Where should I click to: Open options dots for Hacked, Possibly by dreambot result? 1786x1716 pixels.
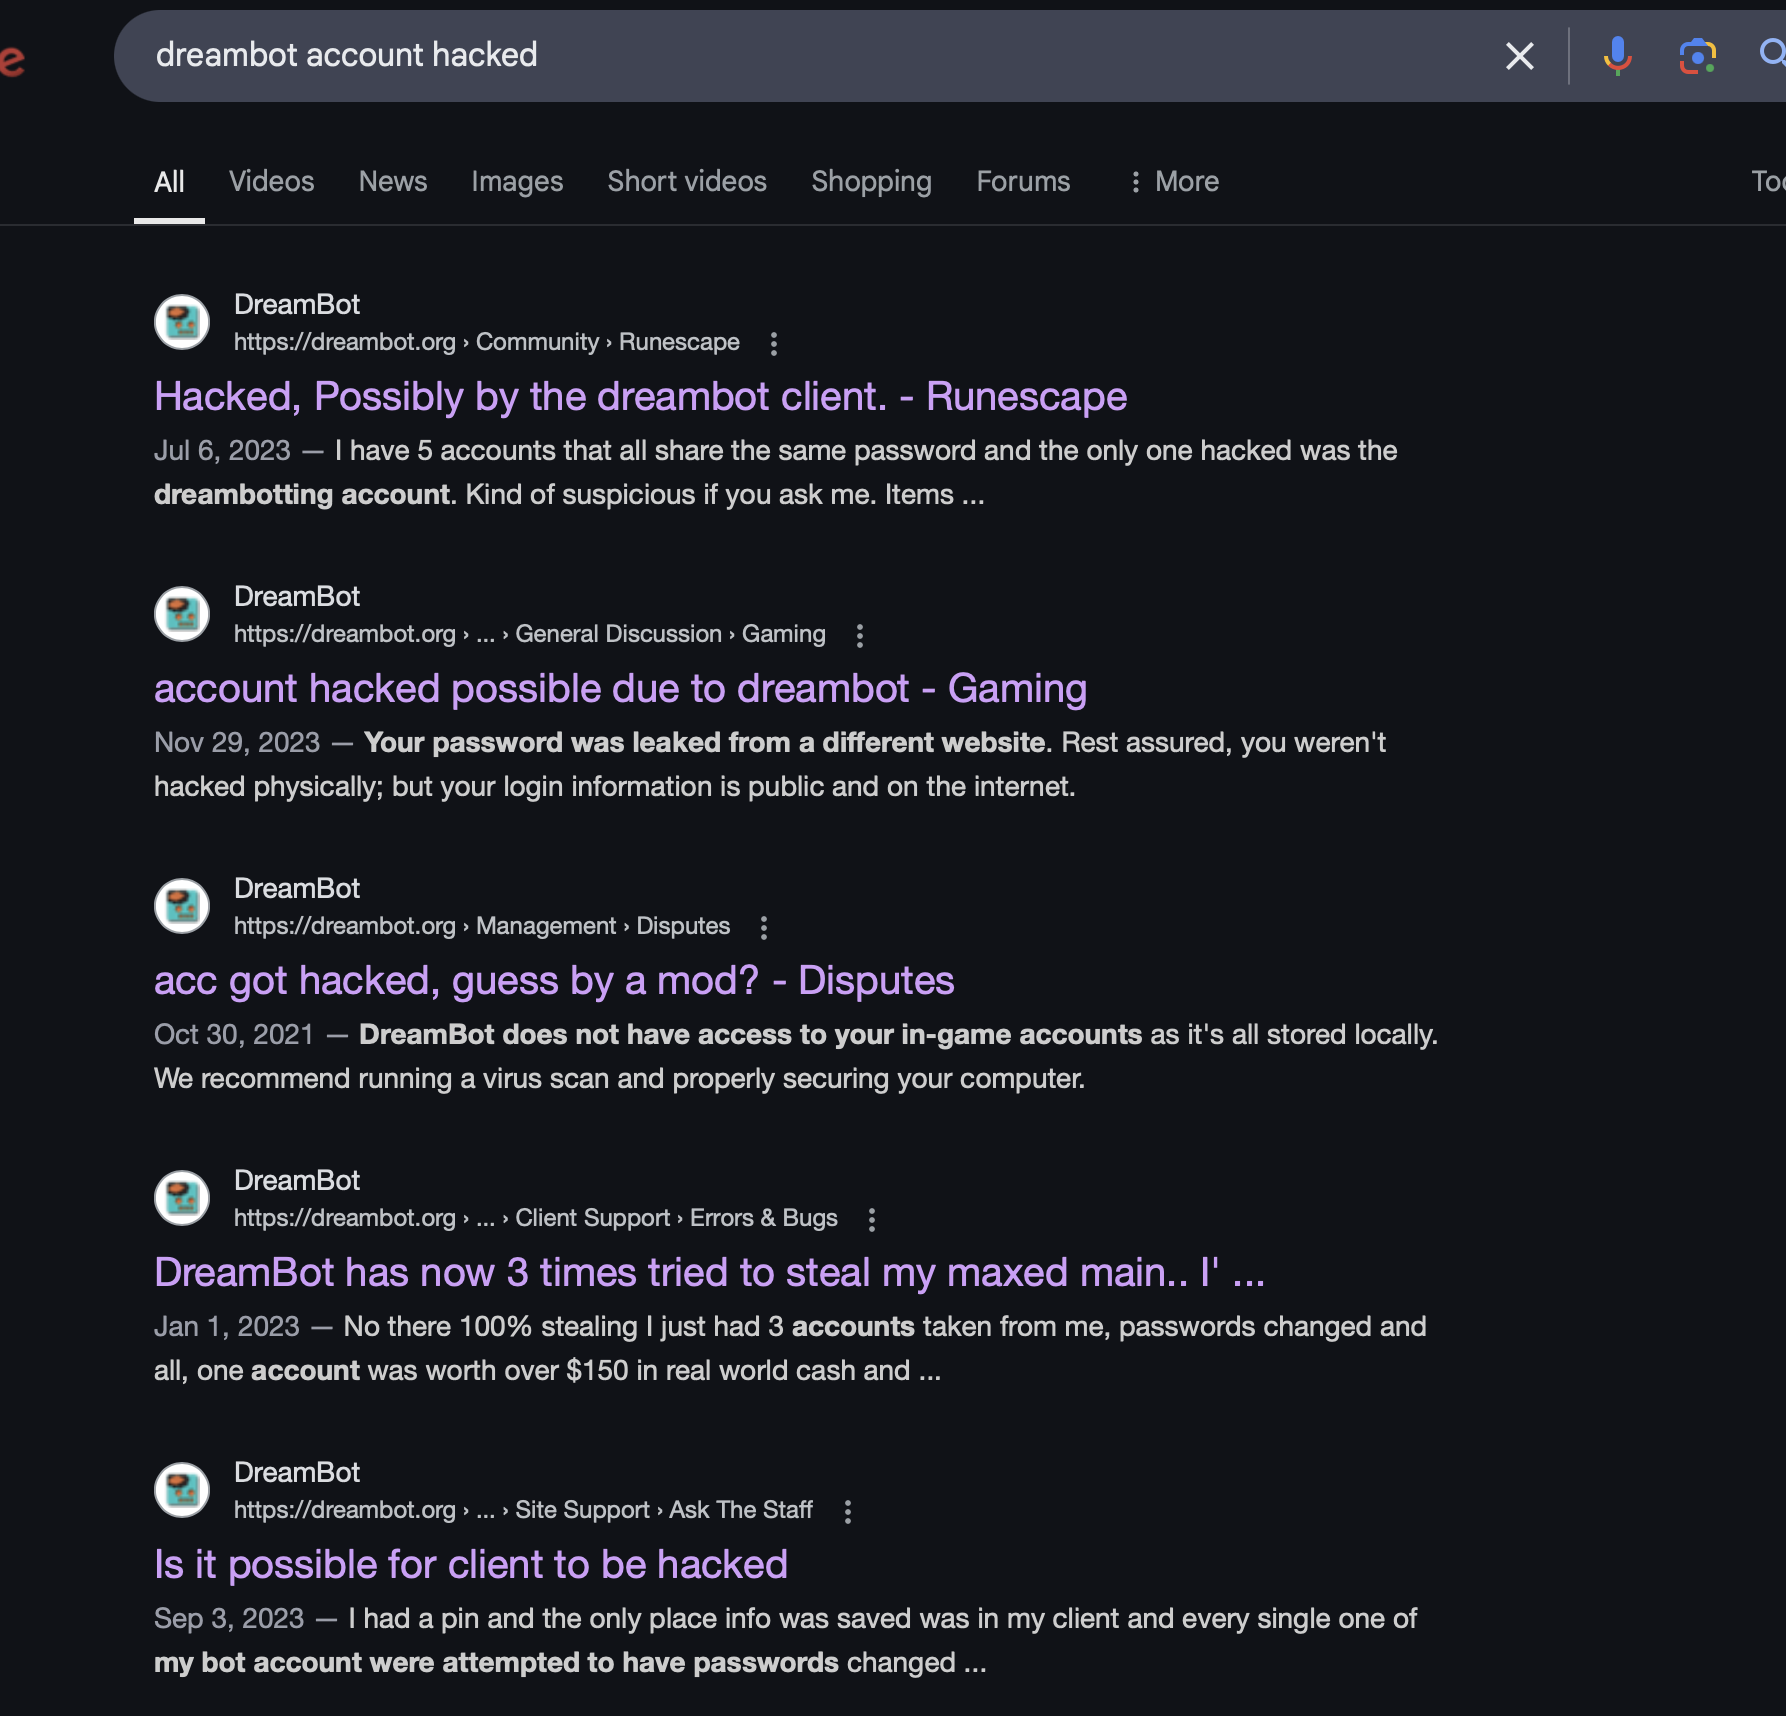click(773, 343)
